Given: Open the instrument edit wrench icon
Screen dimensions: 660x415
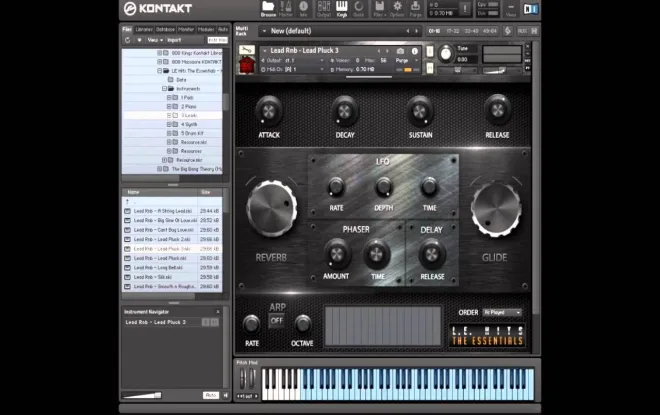Looking at the screenshot, I should click(x=247, y=50).
